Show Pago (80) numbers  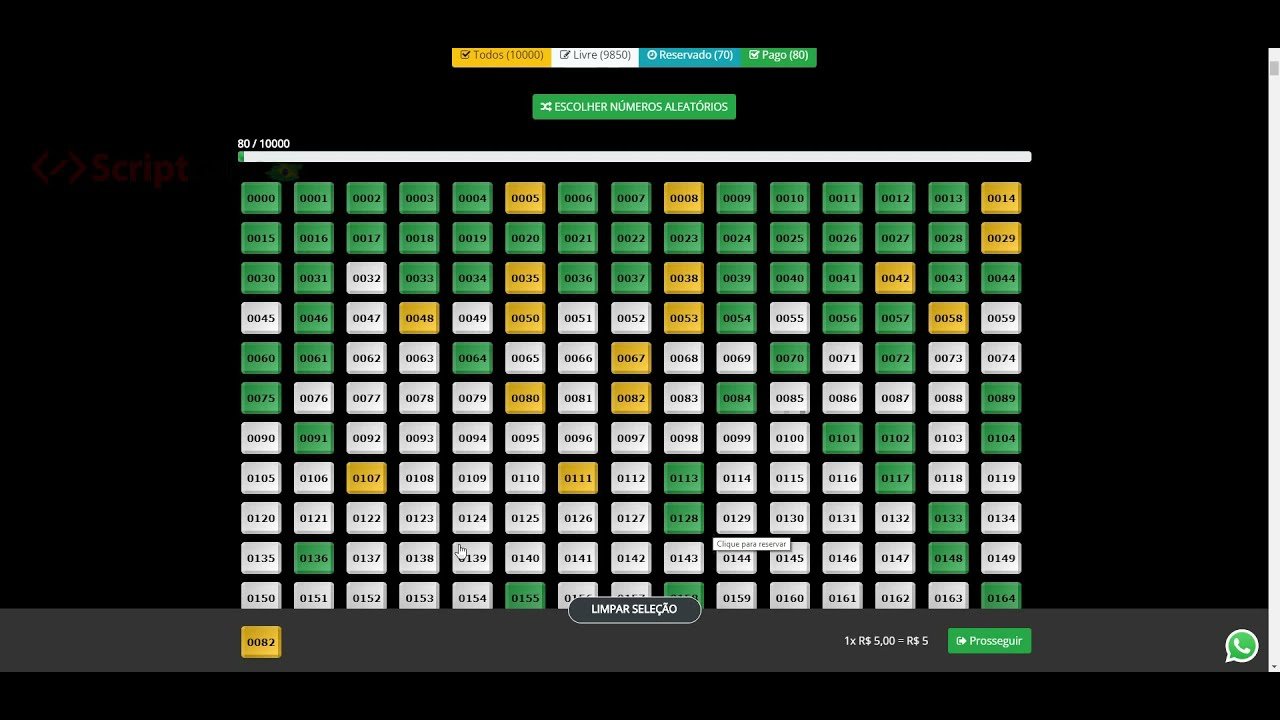point(778,55)
